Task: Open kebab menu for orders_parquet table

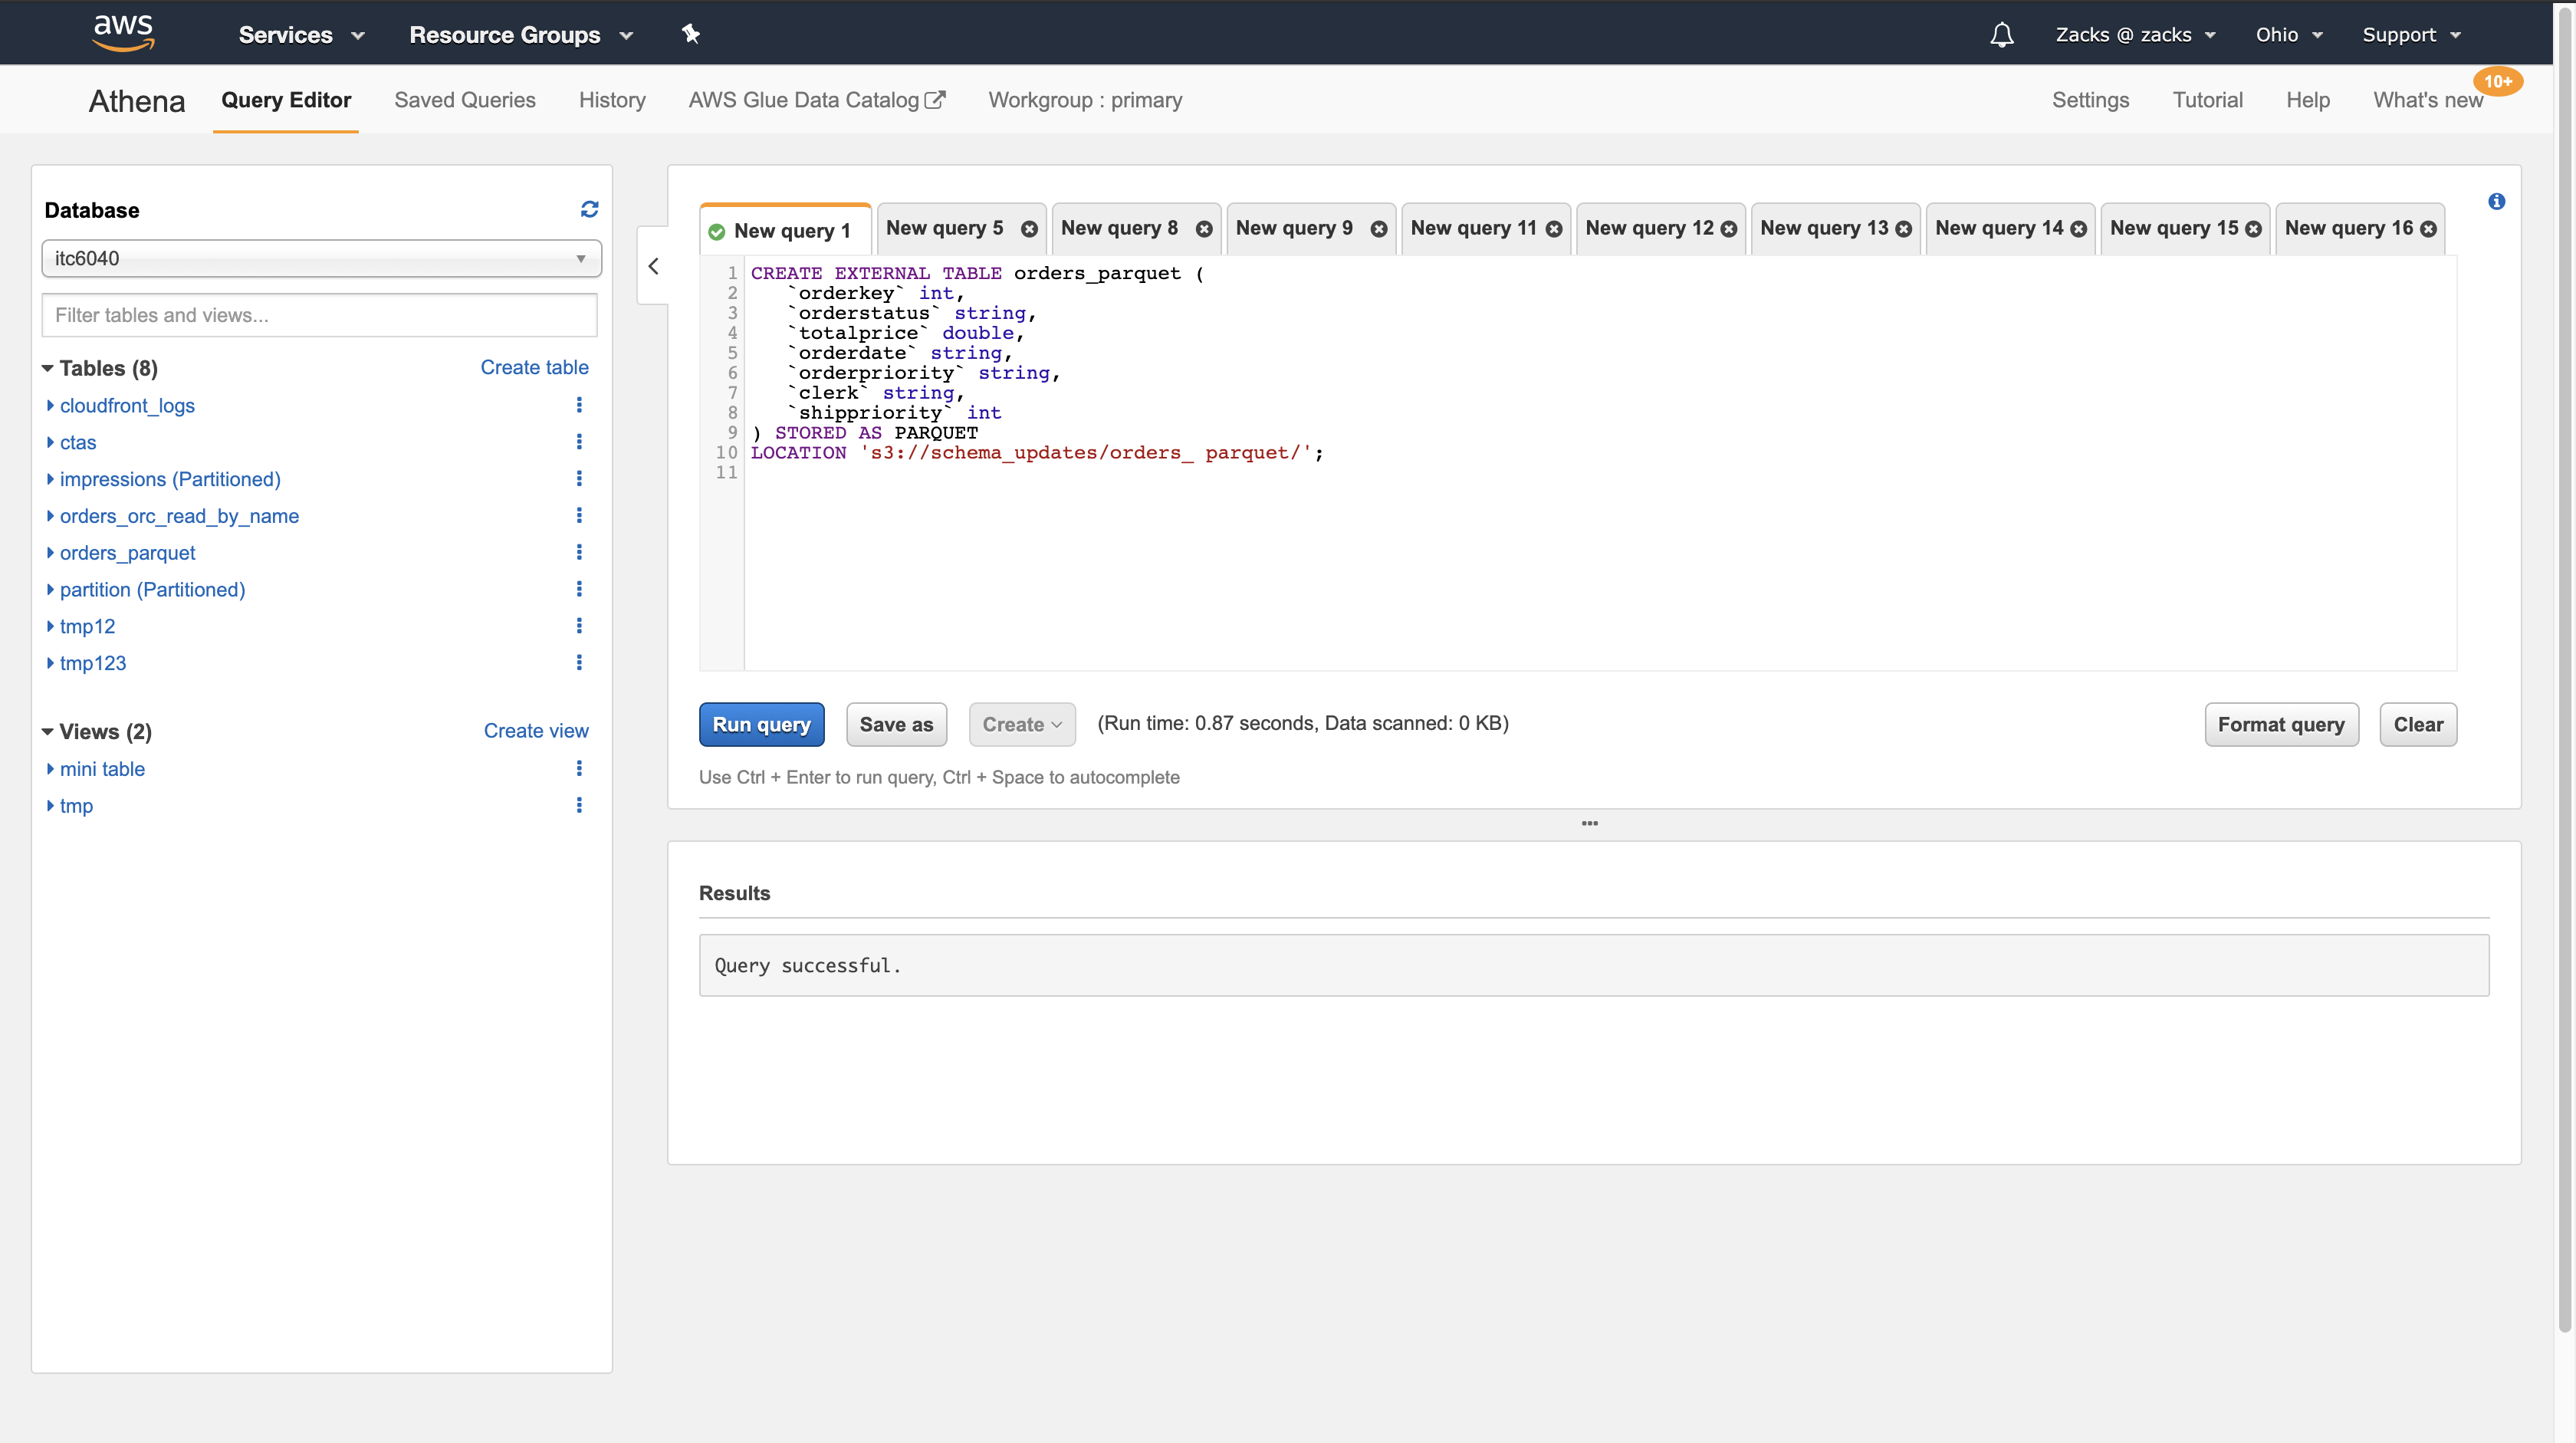Action: (x=578, y=552)
